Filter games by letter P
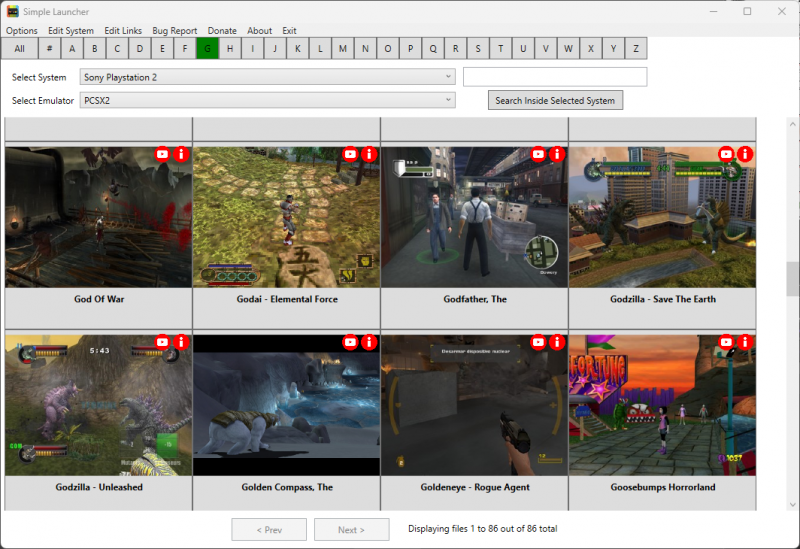Screen dimensions: 800x549 click(410, 48)
